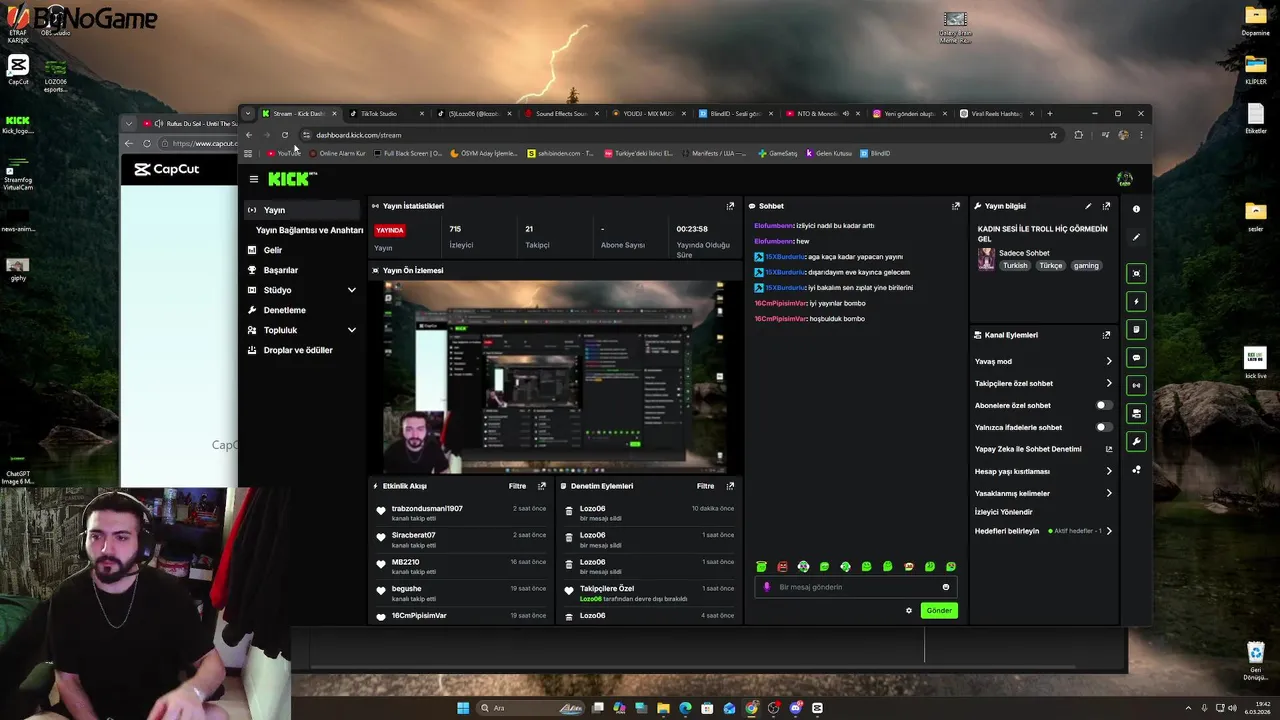Screen dimensions: 1280x720
Task: Reload the dashboard.kick.com page
Action: pos(285,135)
